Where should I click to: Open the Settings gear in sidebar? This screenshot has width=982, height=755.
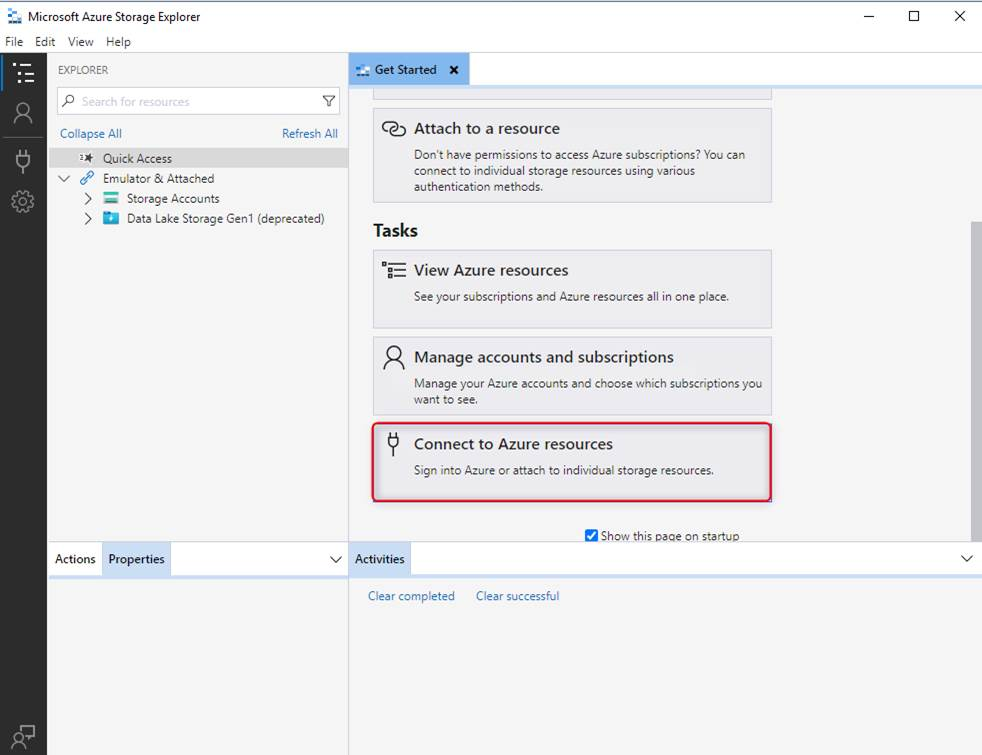[23, 202]
